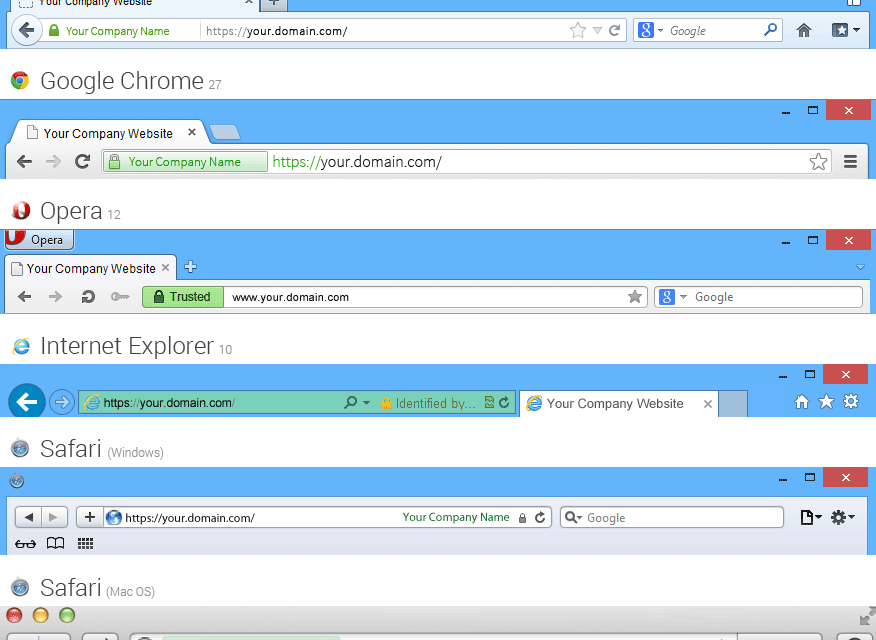Open Safari reading list glasses icon
The width and height of the screenshot is (876, 640).
coord(25,543)
